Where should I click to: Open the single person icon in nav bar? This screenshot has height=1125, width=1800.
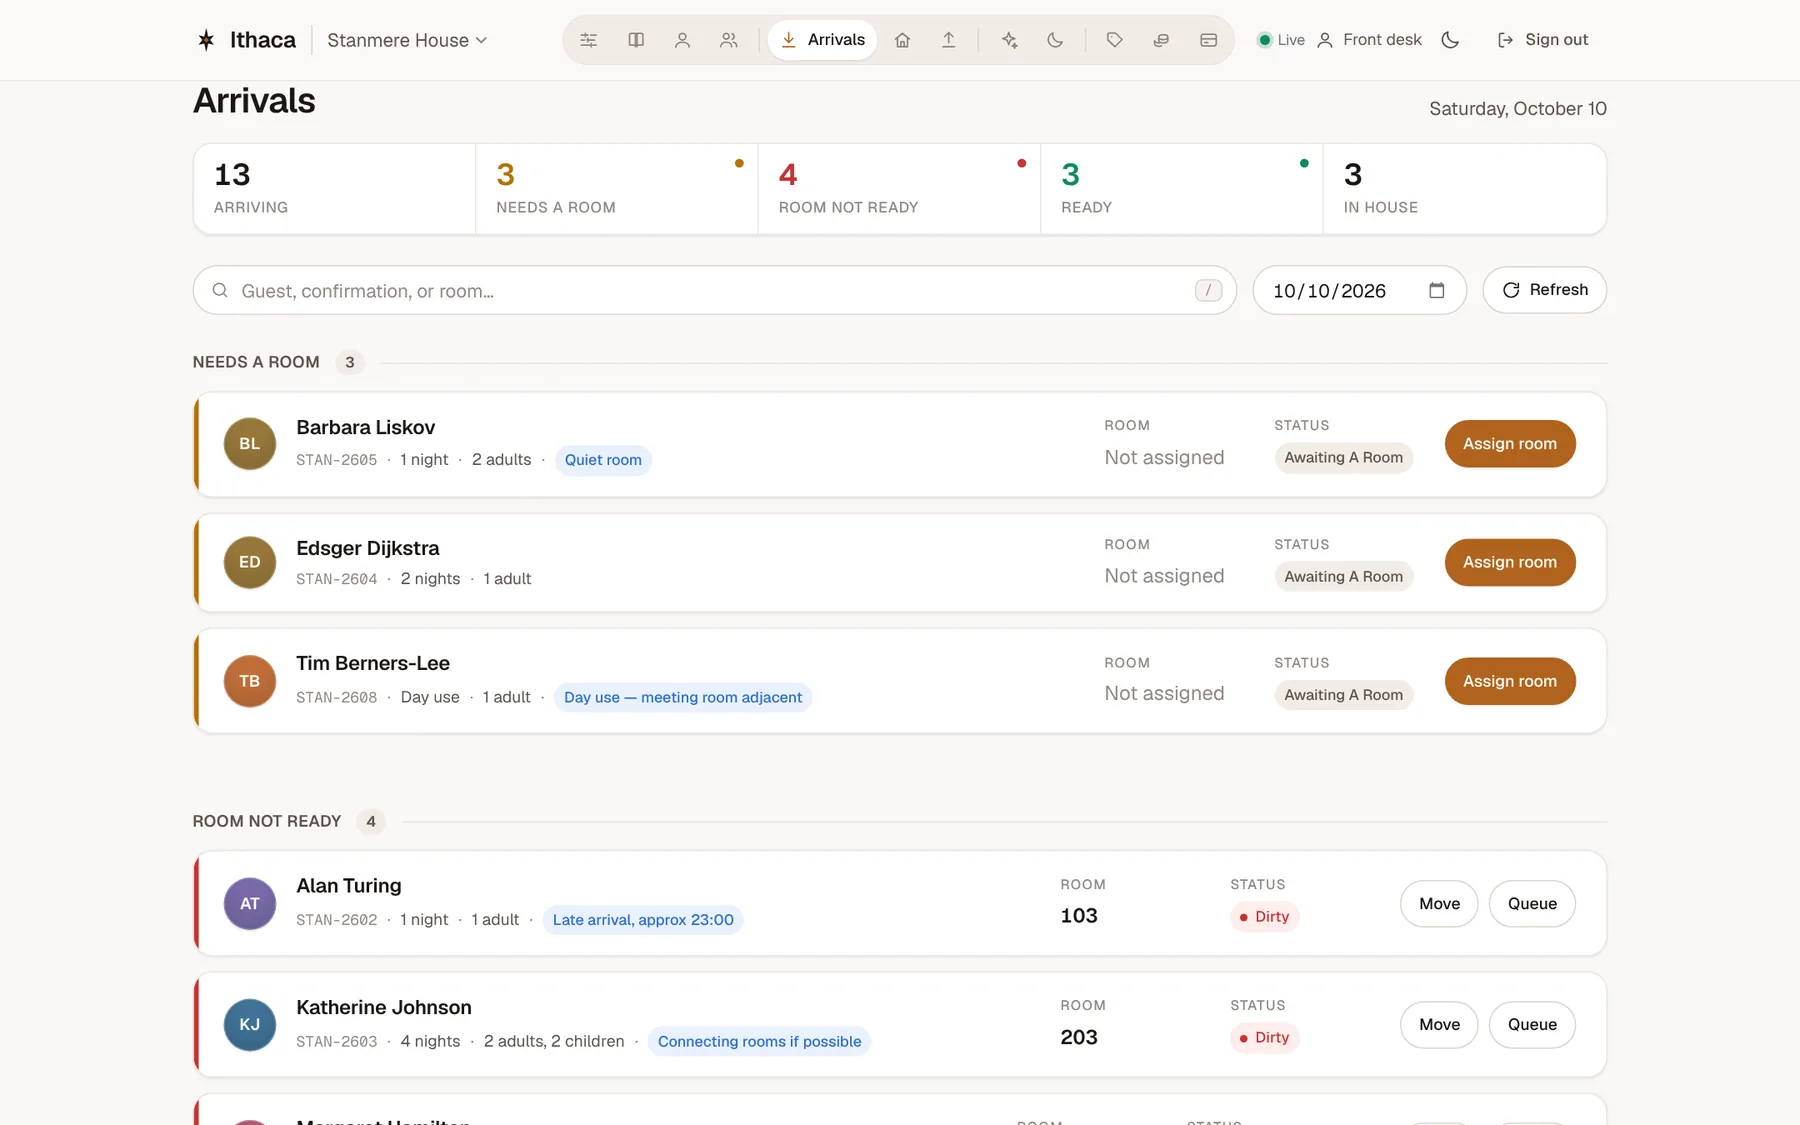tap(682, 40)
